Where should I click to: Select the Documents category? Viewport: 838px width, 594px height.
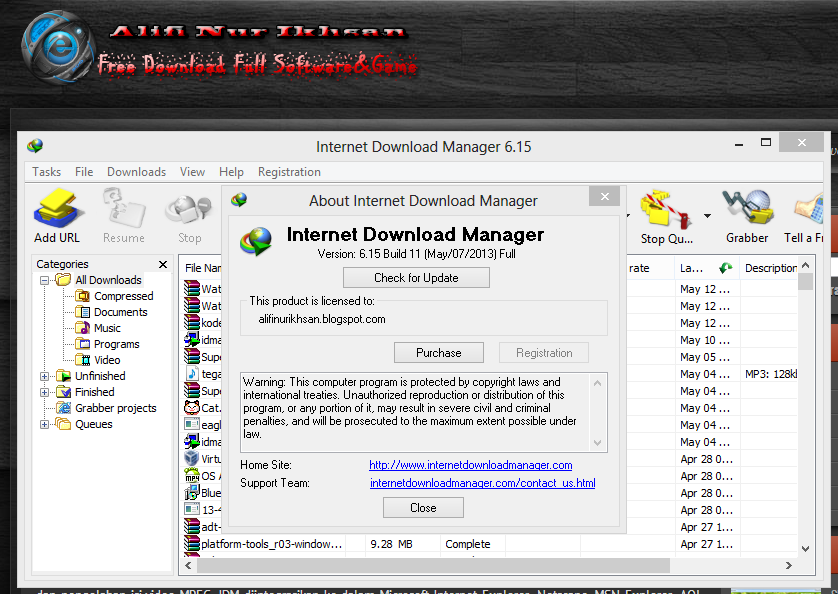coord(120,312)
